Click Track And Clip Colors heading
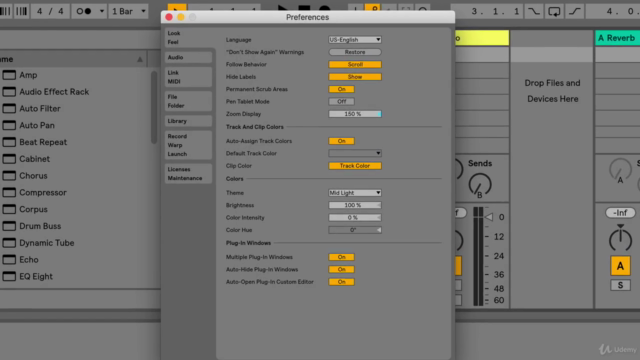The width and height of the screenshot is (640, 360). pos(255,127)
